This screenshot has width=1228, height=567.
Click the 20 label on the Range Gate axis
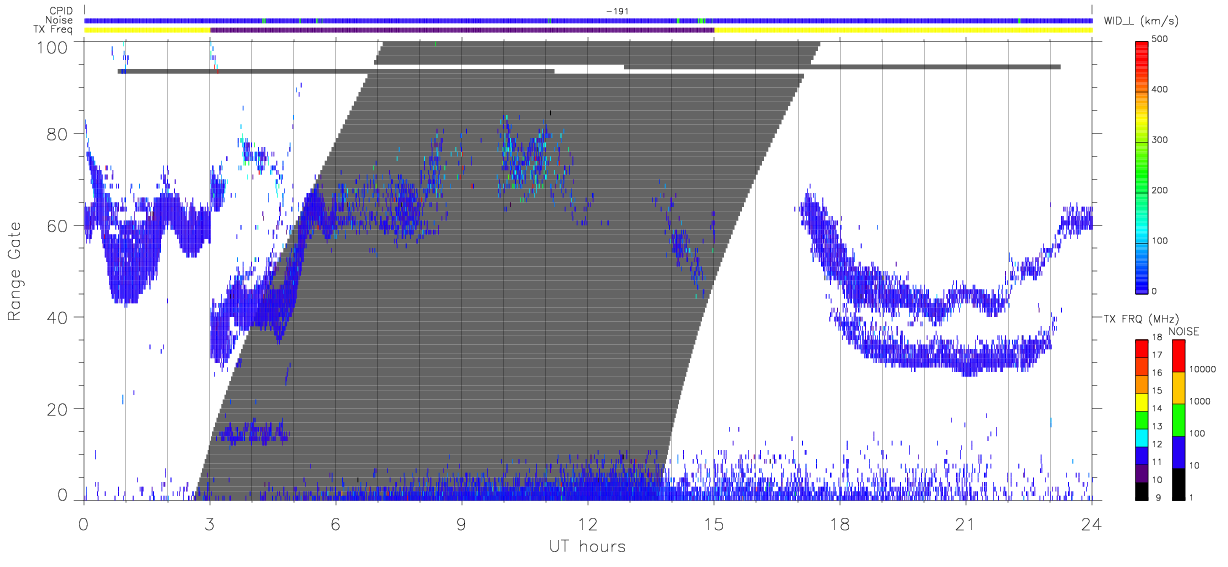tap(57, 410)
